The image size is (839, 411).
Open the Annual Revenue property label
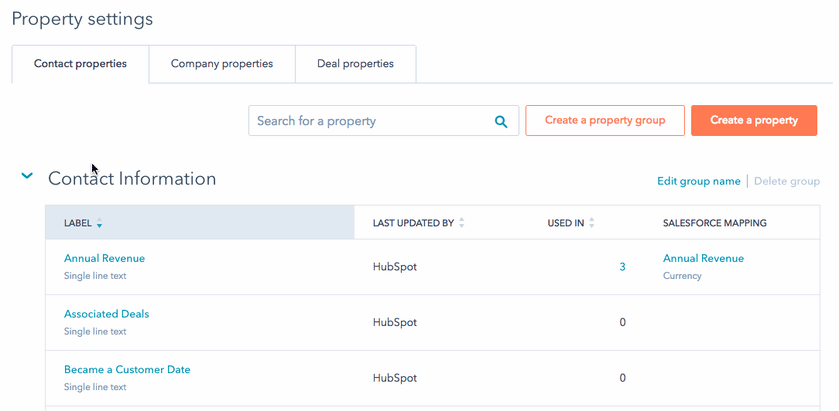click(x=104, y=258)
